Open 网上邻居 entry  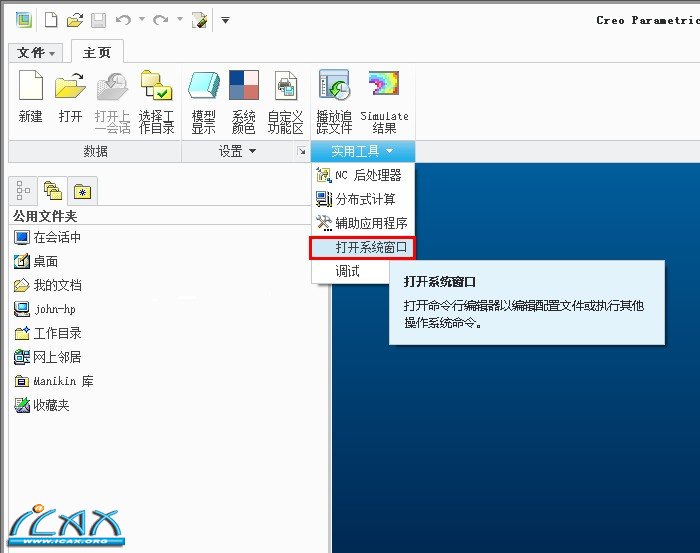pos(48,357)
